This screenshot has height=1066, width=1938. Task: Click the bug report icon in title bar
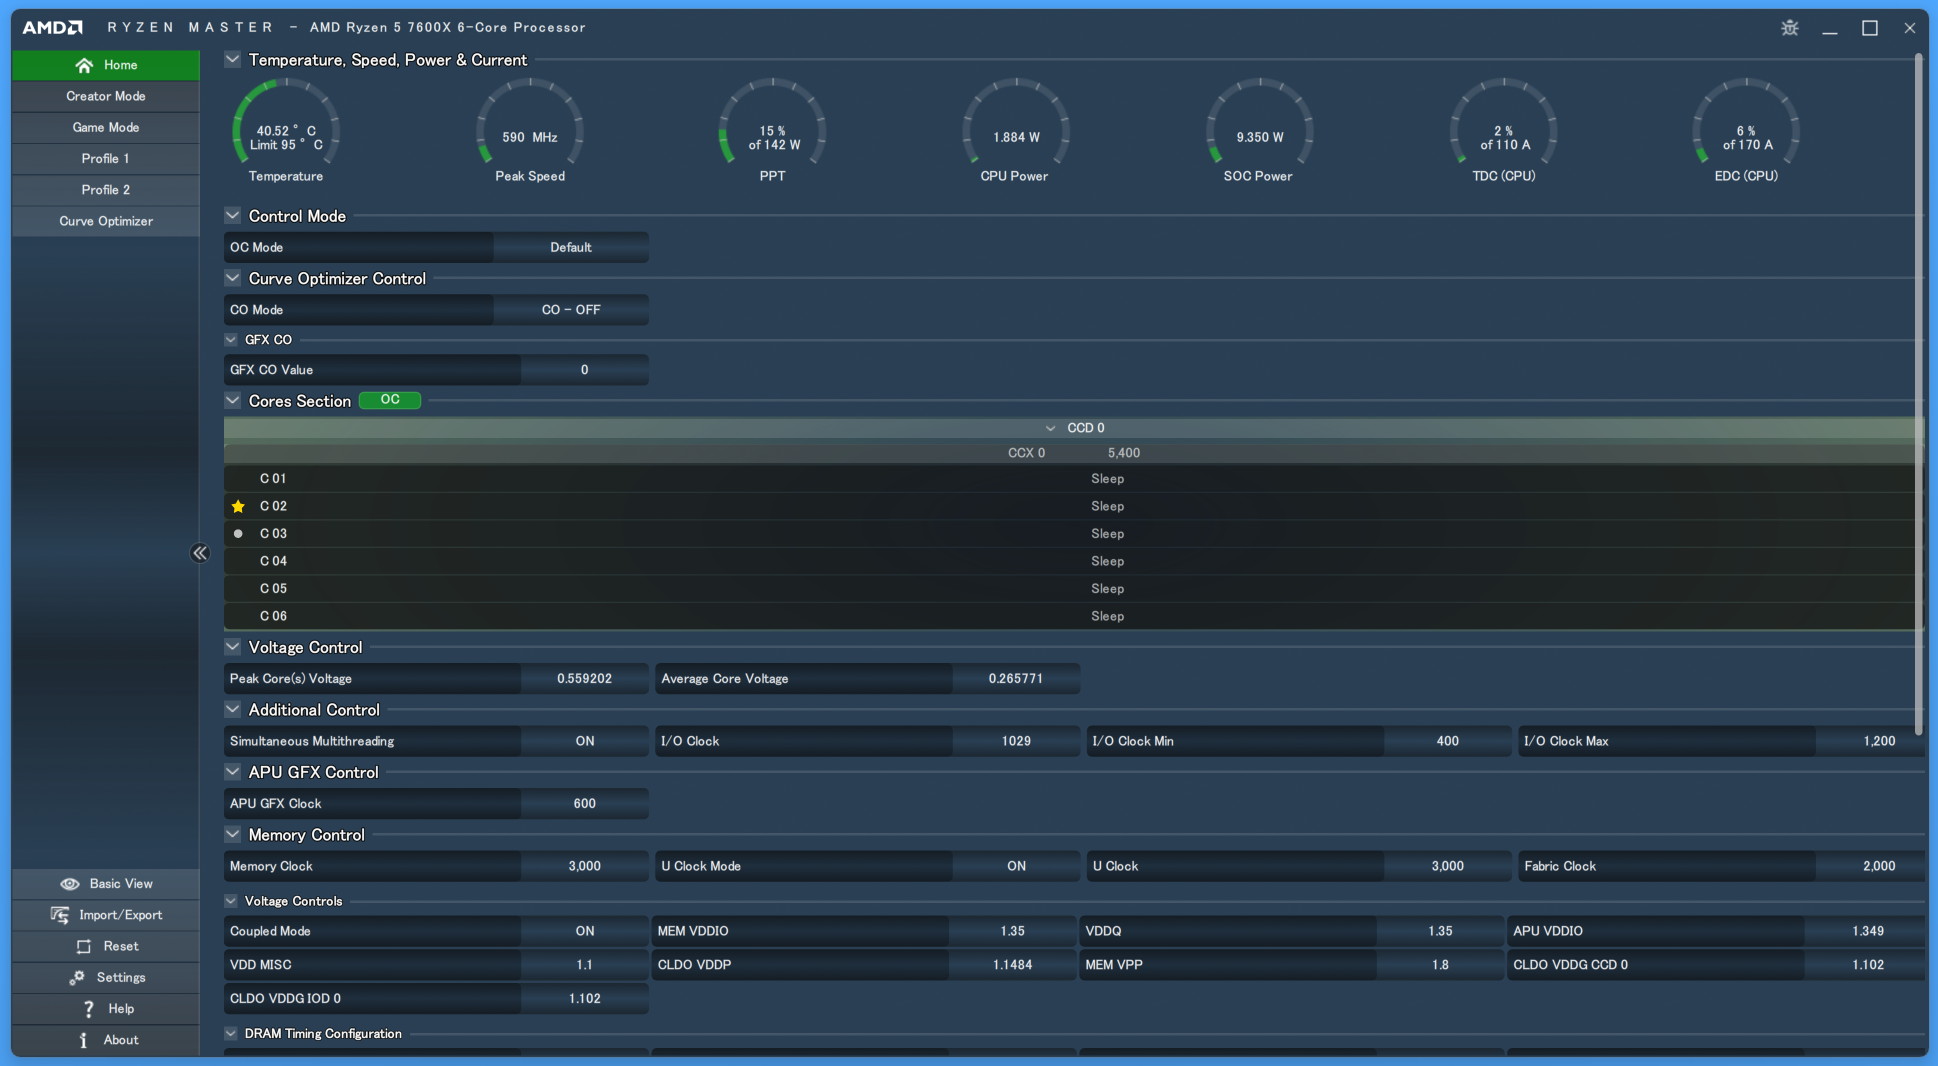(x=1789, y=28)
